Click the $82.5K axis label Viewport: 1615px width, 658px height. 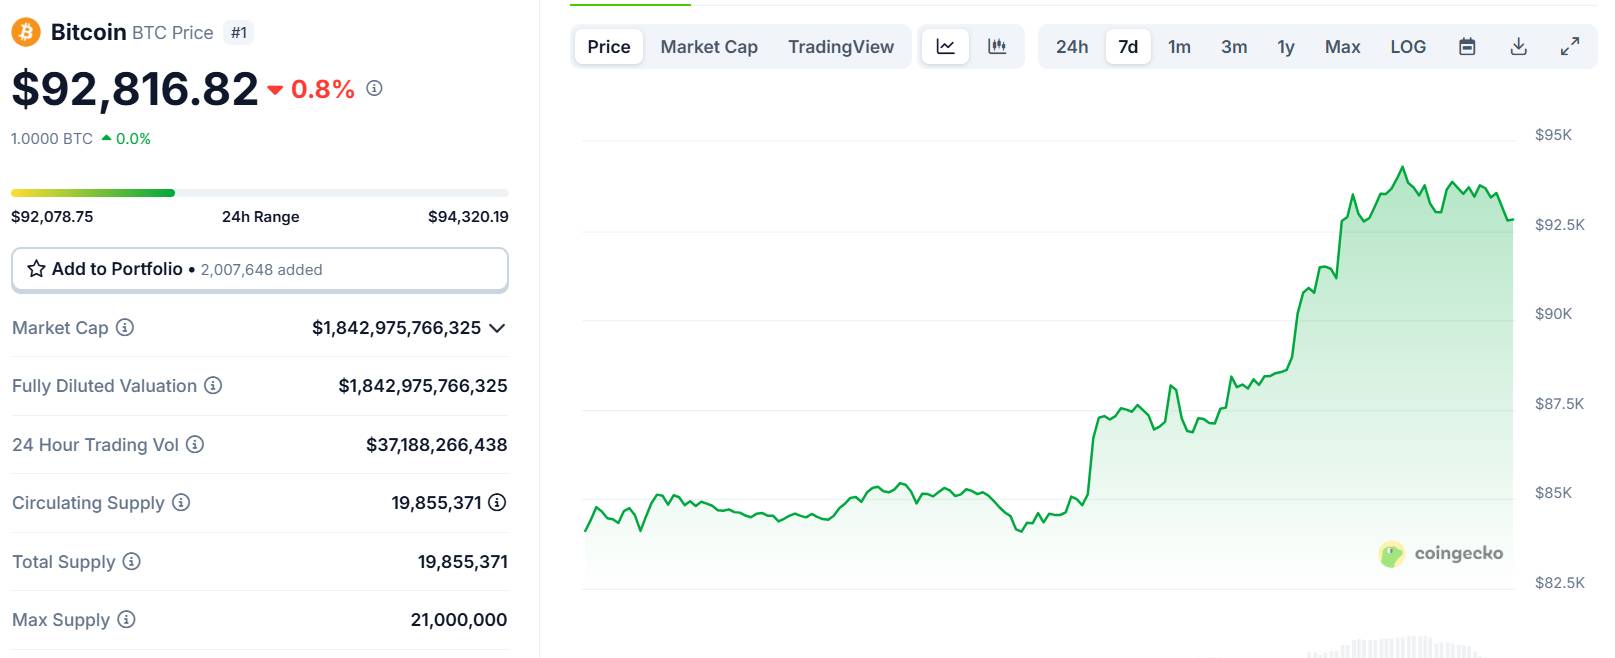click(x=1560, y=582)
